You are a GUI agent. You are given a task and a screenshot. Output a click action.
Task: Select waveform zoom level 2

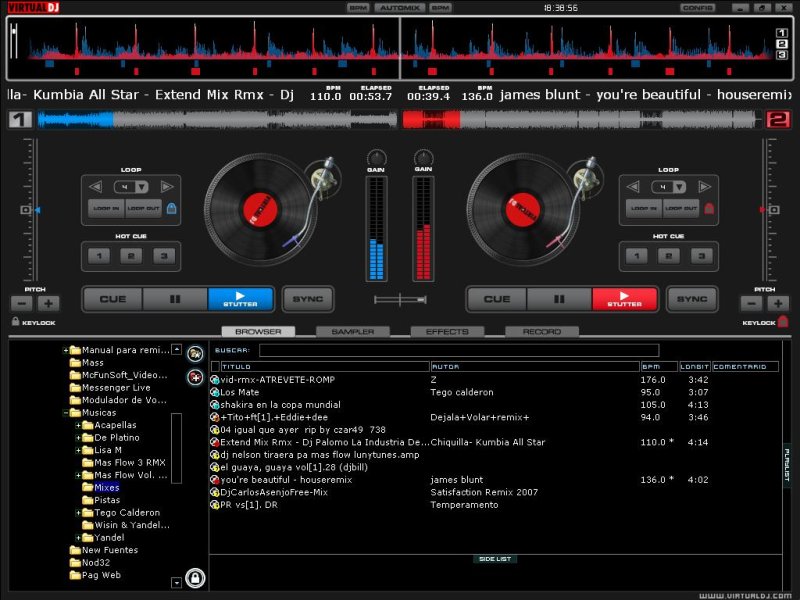[781, 44]
